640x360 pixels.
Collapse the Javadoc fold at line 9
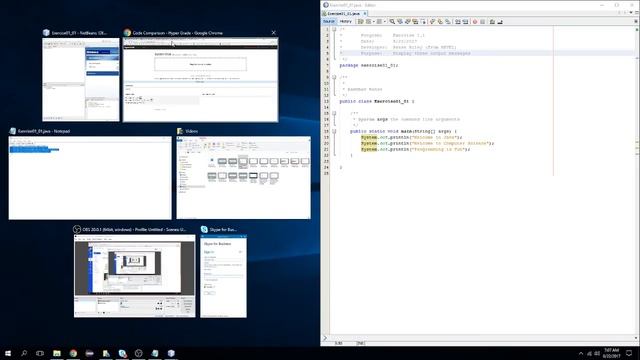coord(334,77)
